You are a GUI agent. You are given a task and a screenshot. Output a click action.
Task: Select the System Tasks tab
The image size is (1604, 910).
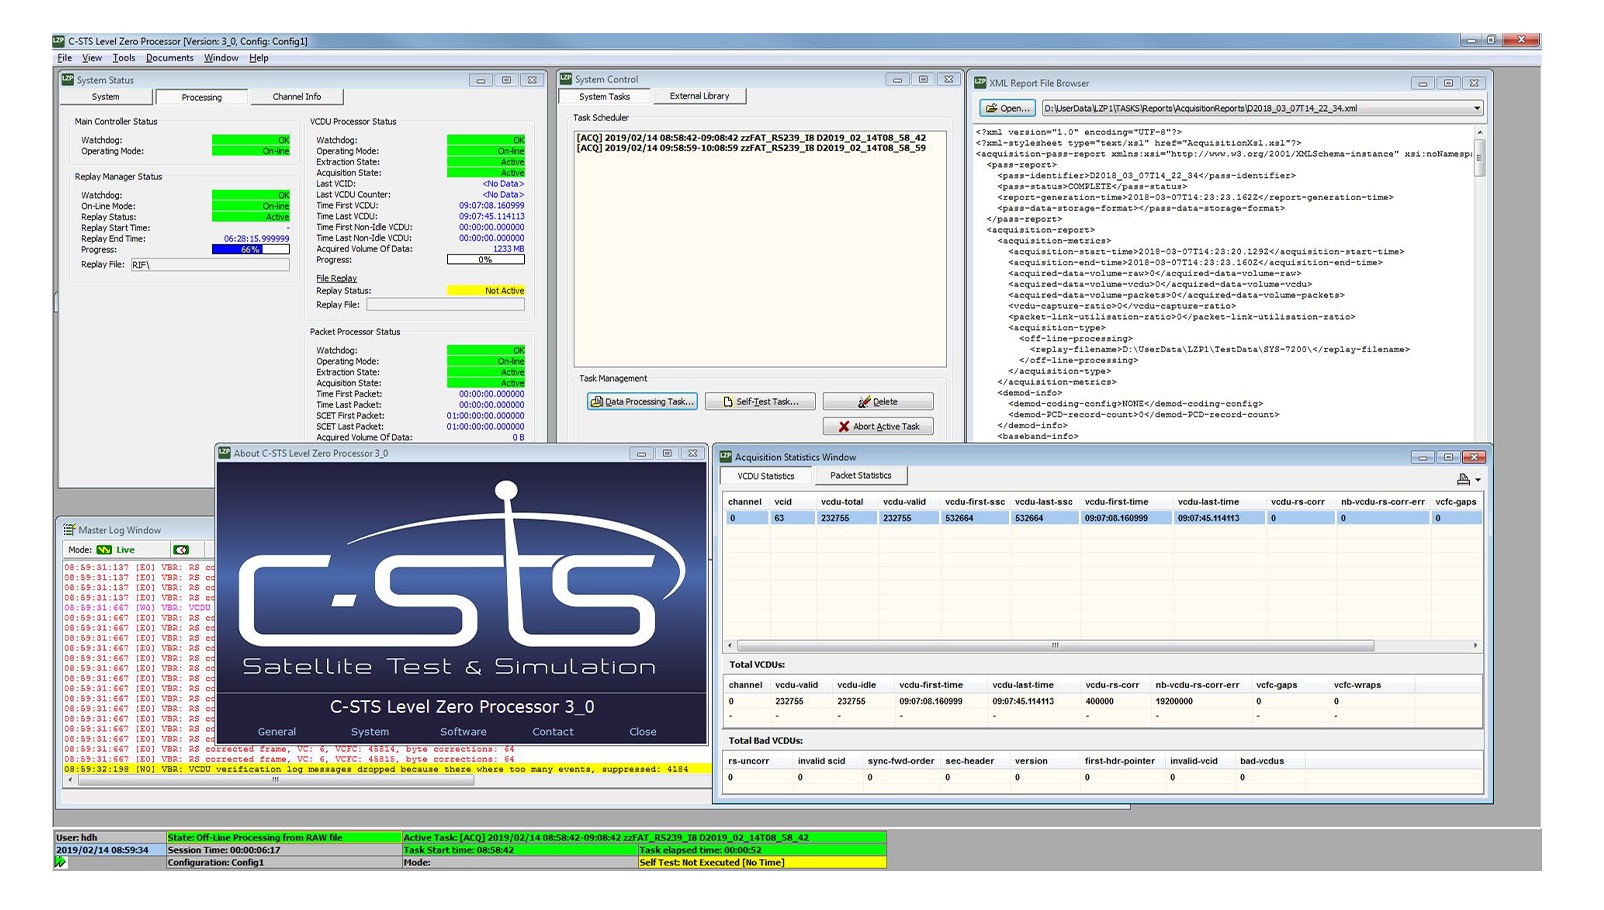point(605,97)
